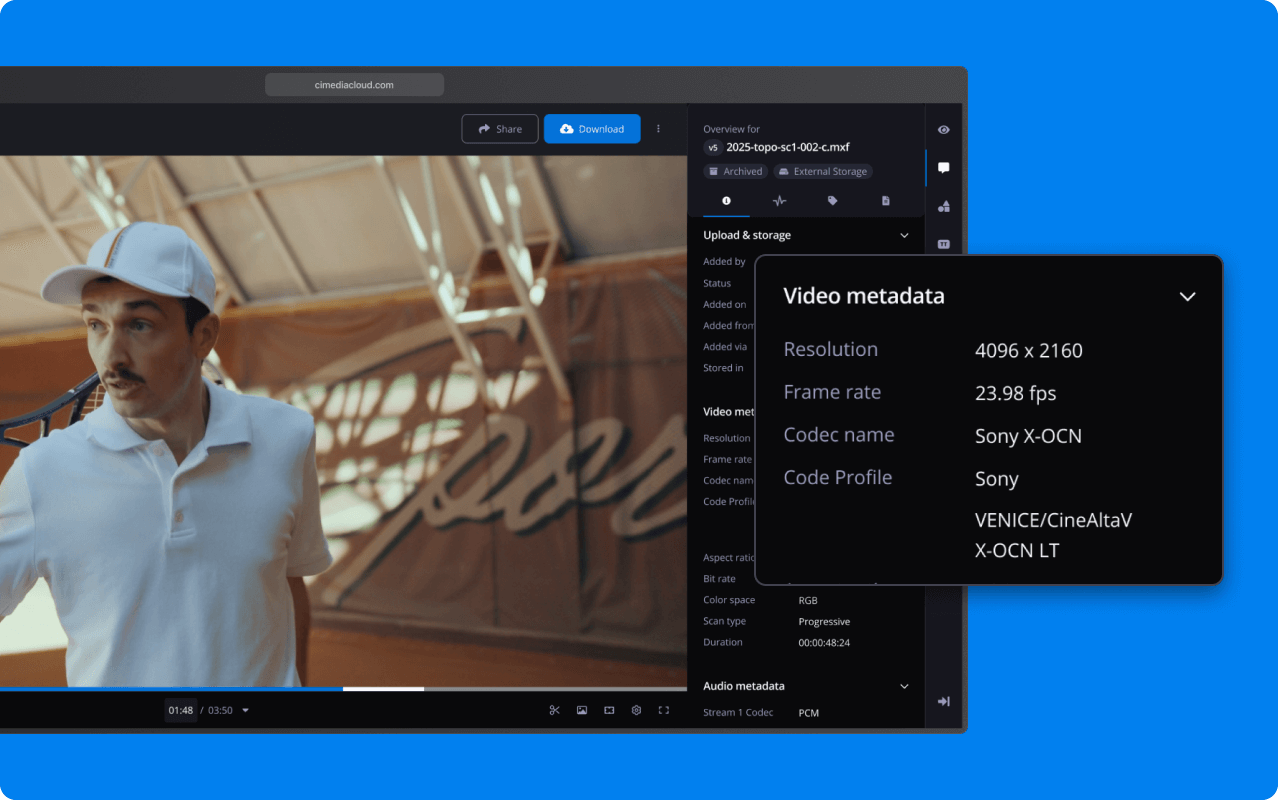Click the Download button
This screenshot has height=800, width=1278.
592,129
